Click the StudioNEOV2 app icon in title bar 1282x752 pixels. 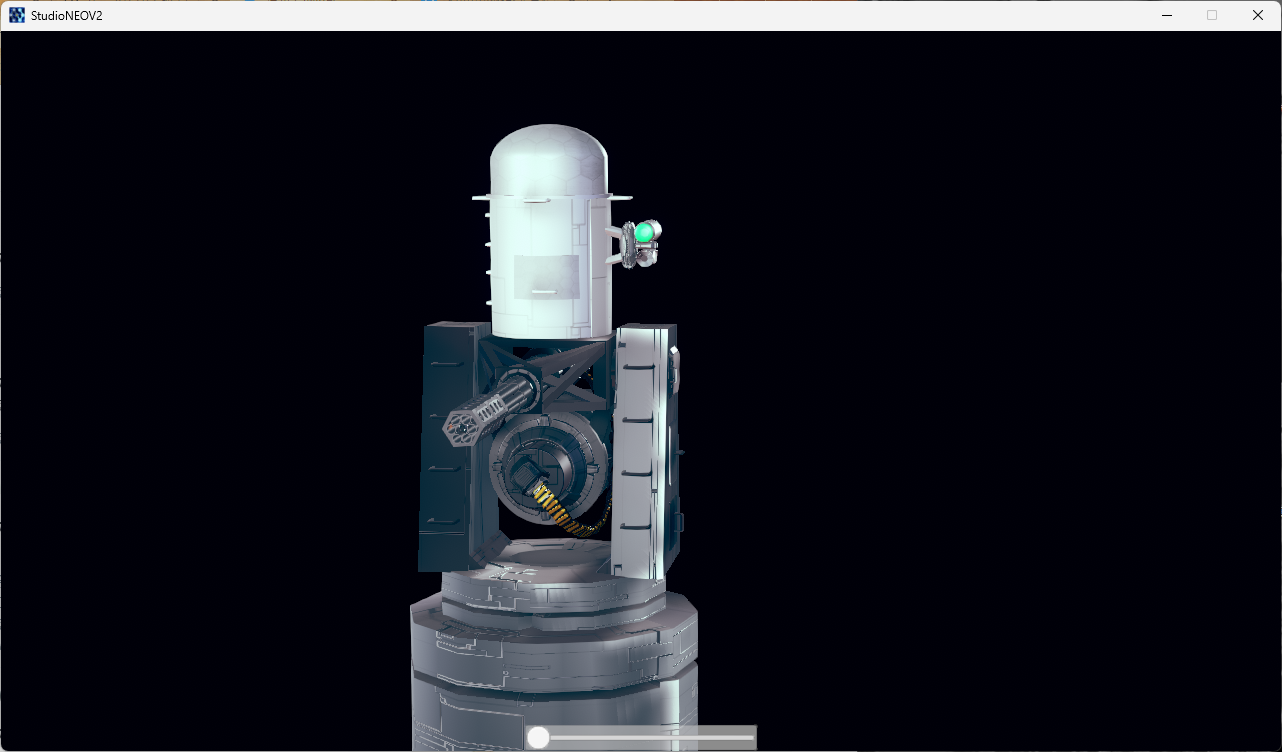pos(17,15)
